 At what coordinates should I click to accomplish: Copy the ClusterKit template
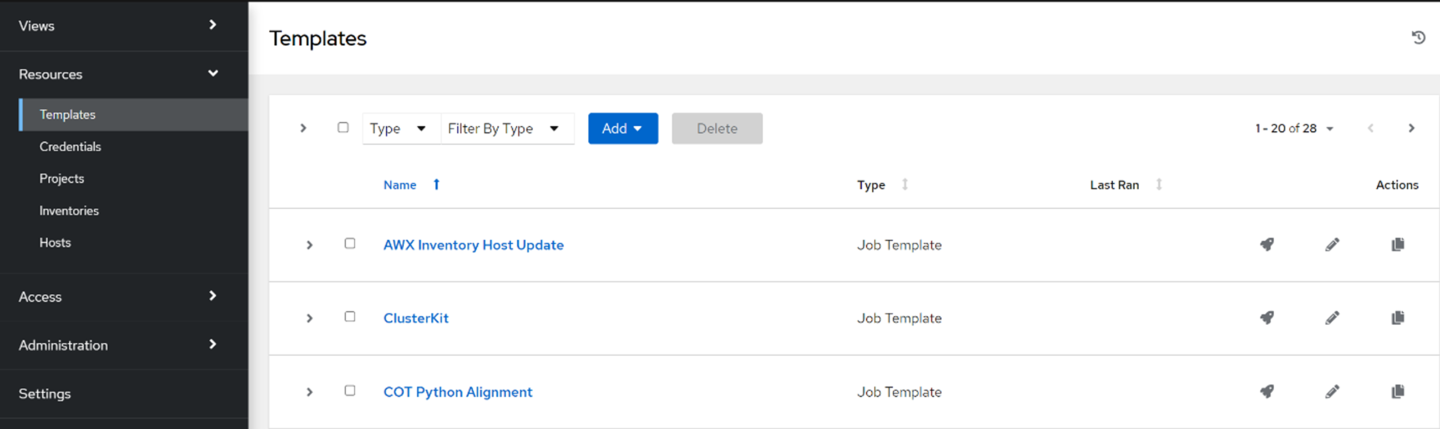tap(1398, 318)
